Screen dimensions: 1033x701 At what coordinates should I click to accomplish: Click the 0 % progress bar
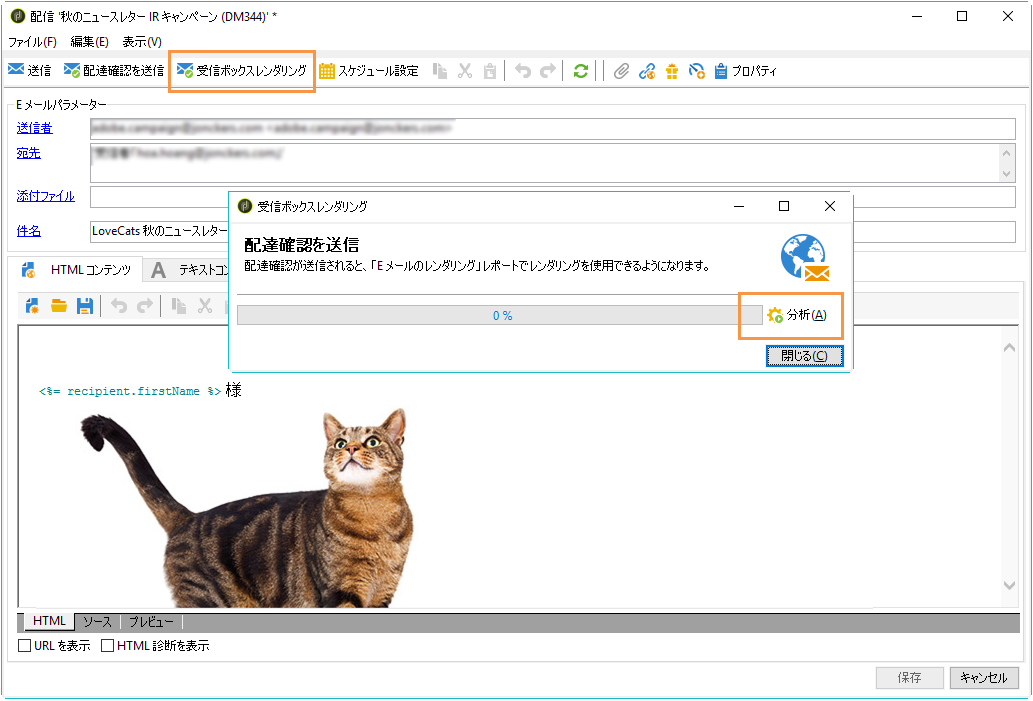pyautogui.click(x=499, y=316)
